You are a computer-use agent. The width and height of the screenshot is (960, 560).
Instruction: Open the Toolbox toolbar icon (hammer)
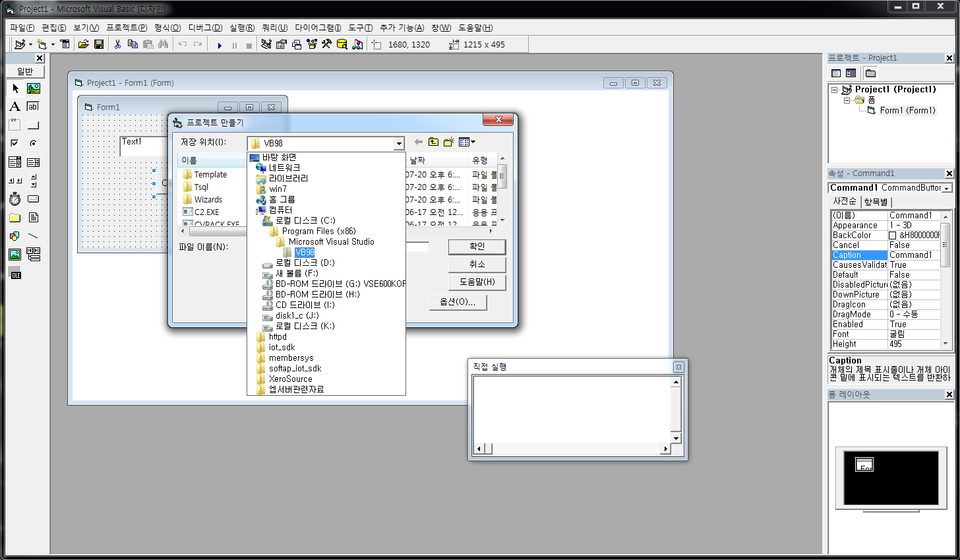pos(326,44)
